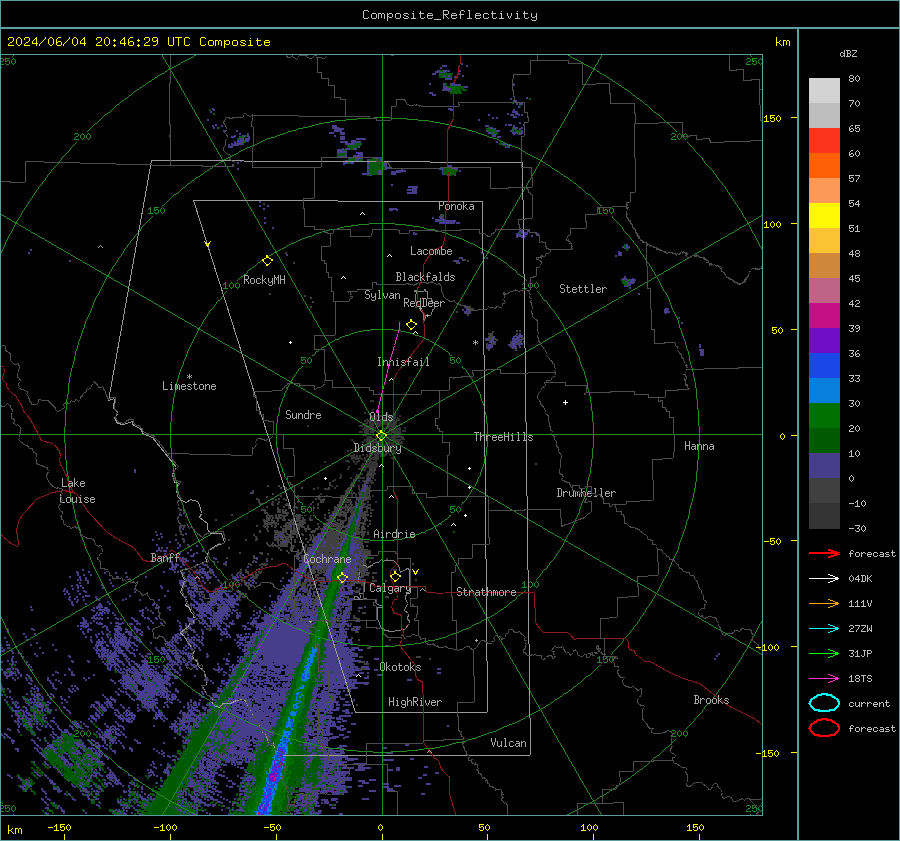Click the Lacombe town label
Screen dimensions: 900x841
431,251
